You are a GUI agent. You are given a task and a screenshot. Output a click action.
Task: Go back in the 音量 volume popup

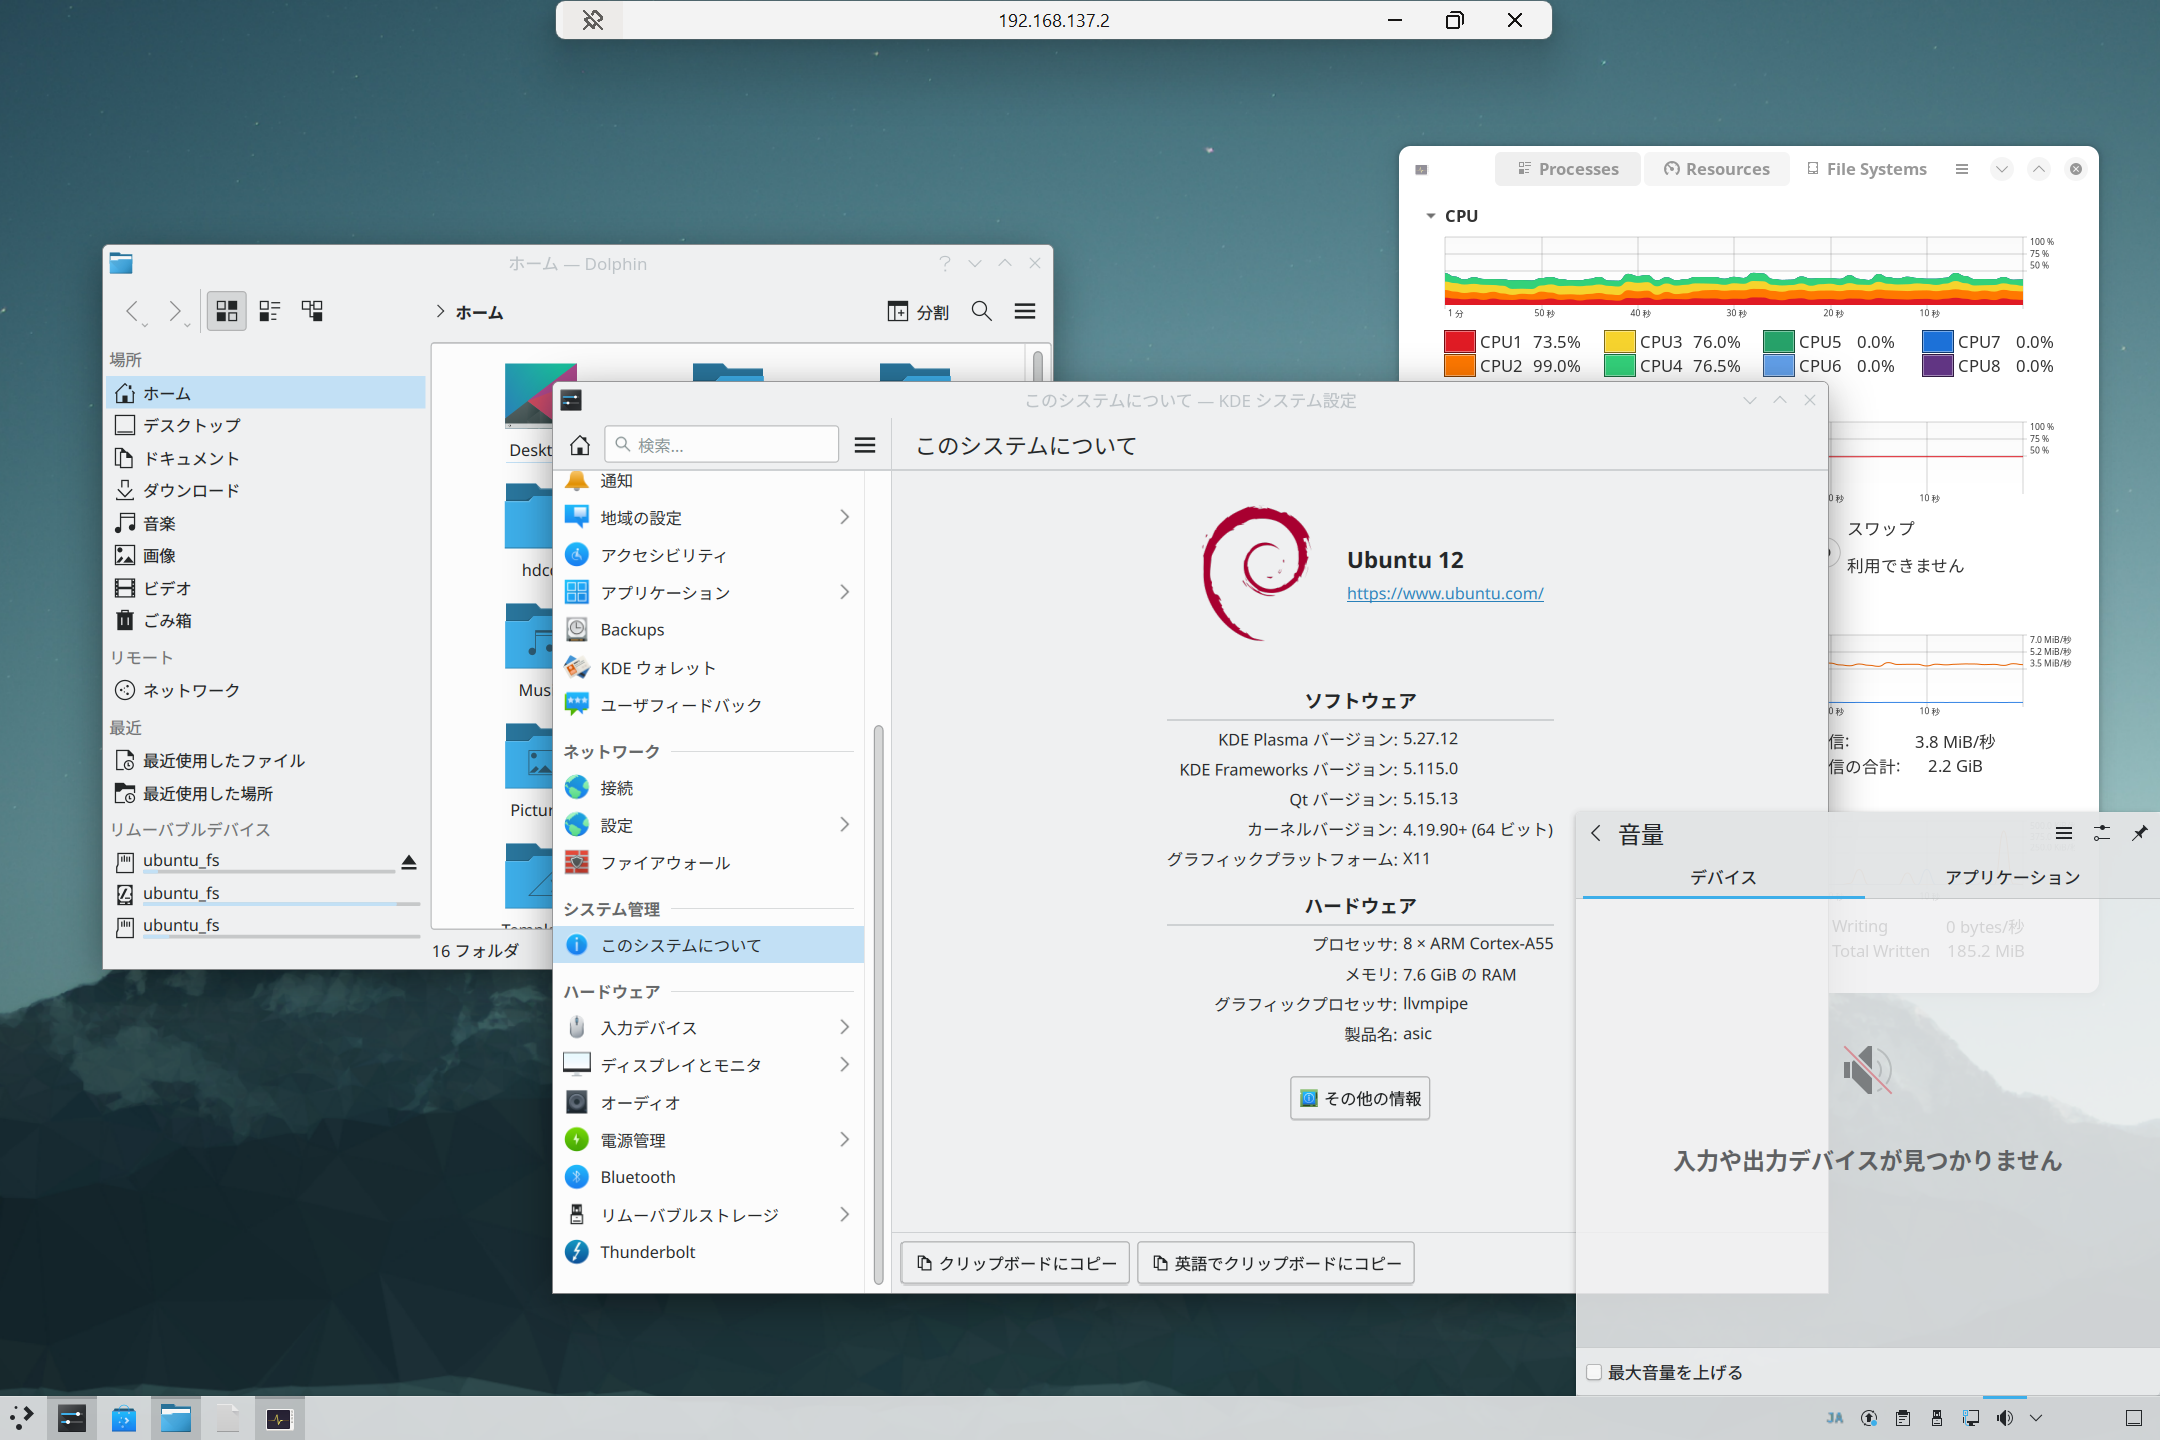click(x=1596, y=833)
